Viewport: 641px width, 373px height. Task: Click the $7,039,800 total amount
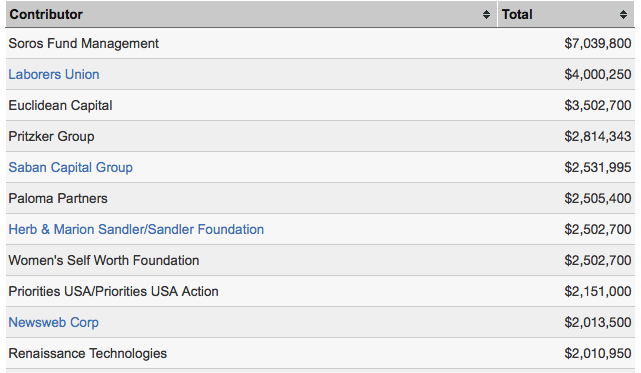tap(598, 43)
